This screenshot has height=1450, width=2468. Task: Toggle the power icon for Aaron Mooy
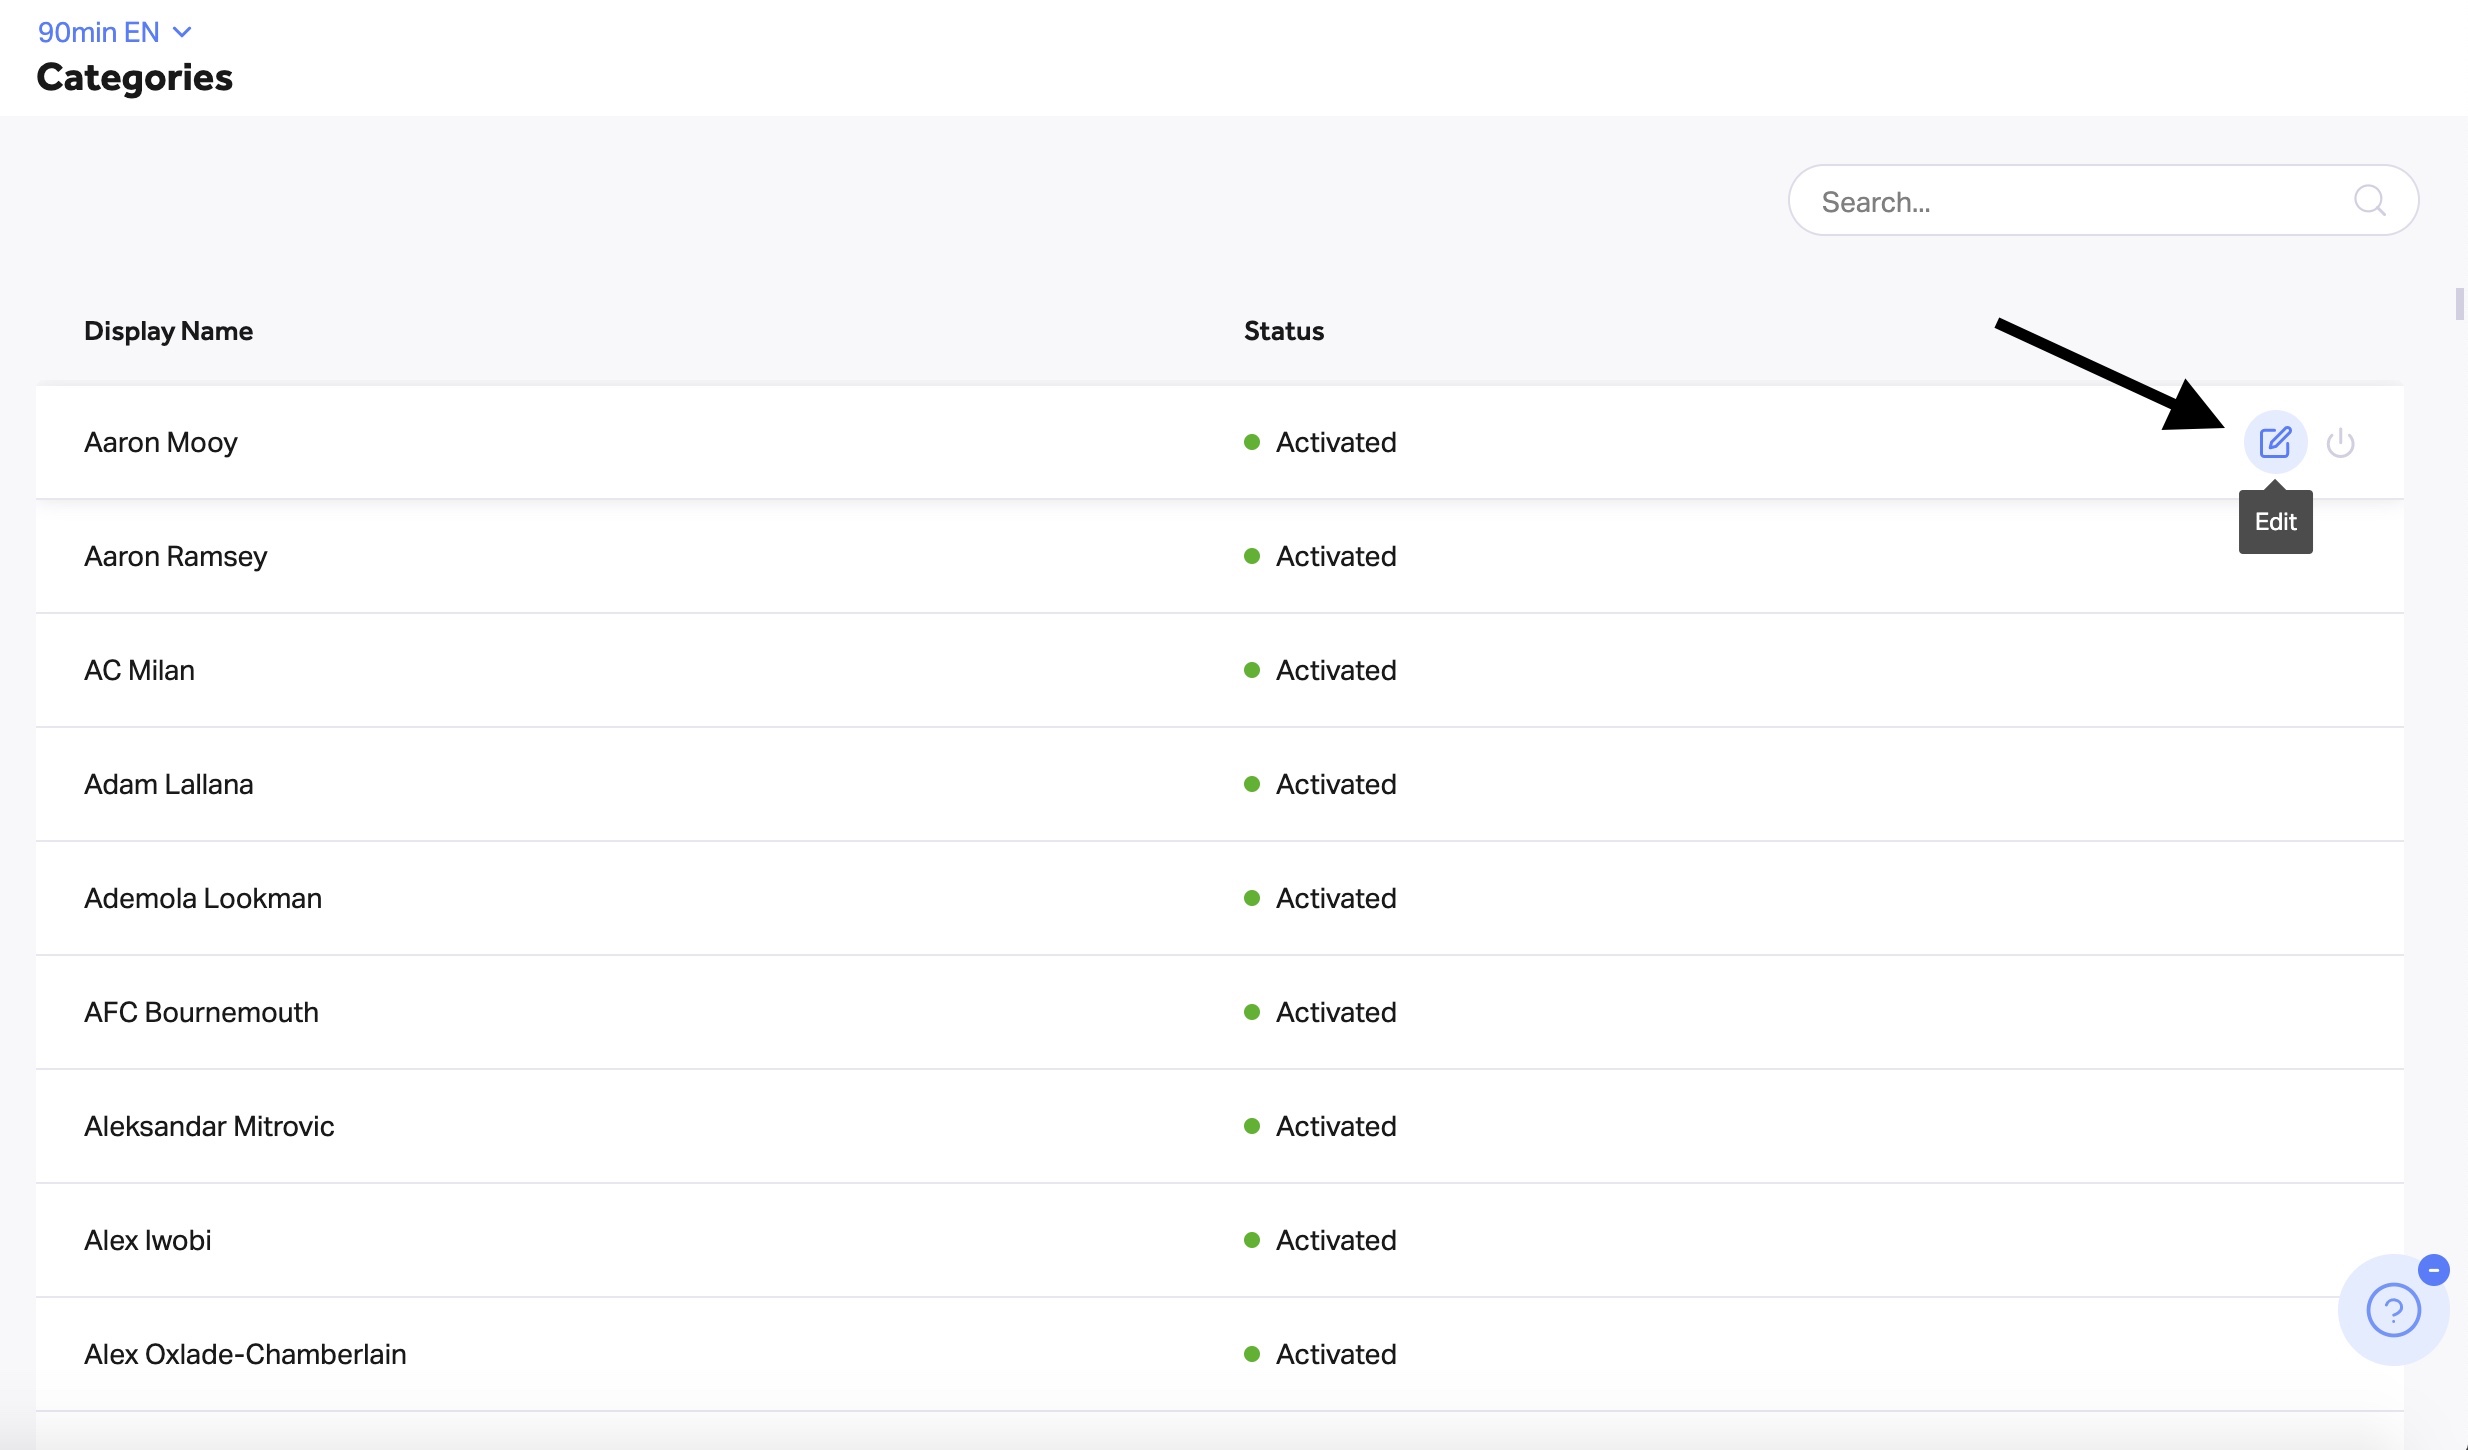click(2340, 442)
